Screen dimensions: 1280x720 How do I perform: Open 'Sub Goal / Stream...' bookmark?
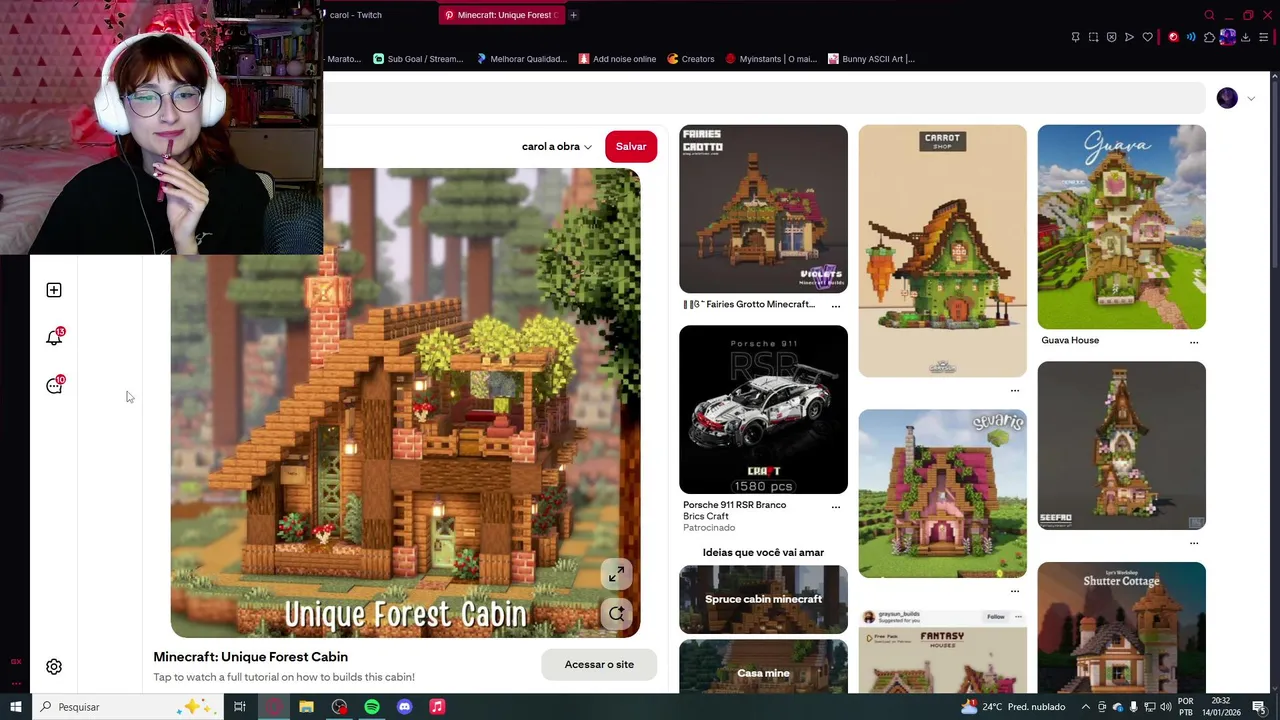tap(418, 59)
